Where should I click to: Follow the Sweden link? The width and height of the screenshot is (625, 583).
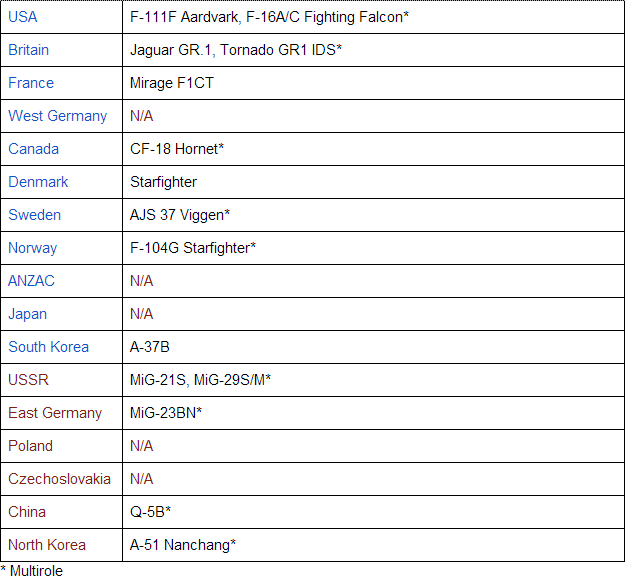click(x=34, y=215)
